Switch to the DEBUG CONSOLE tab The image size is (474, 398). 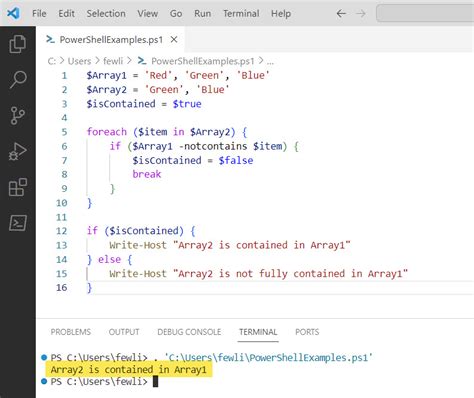click(x=189, y=332)
